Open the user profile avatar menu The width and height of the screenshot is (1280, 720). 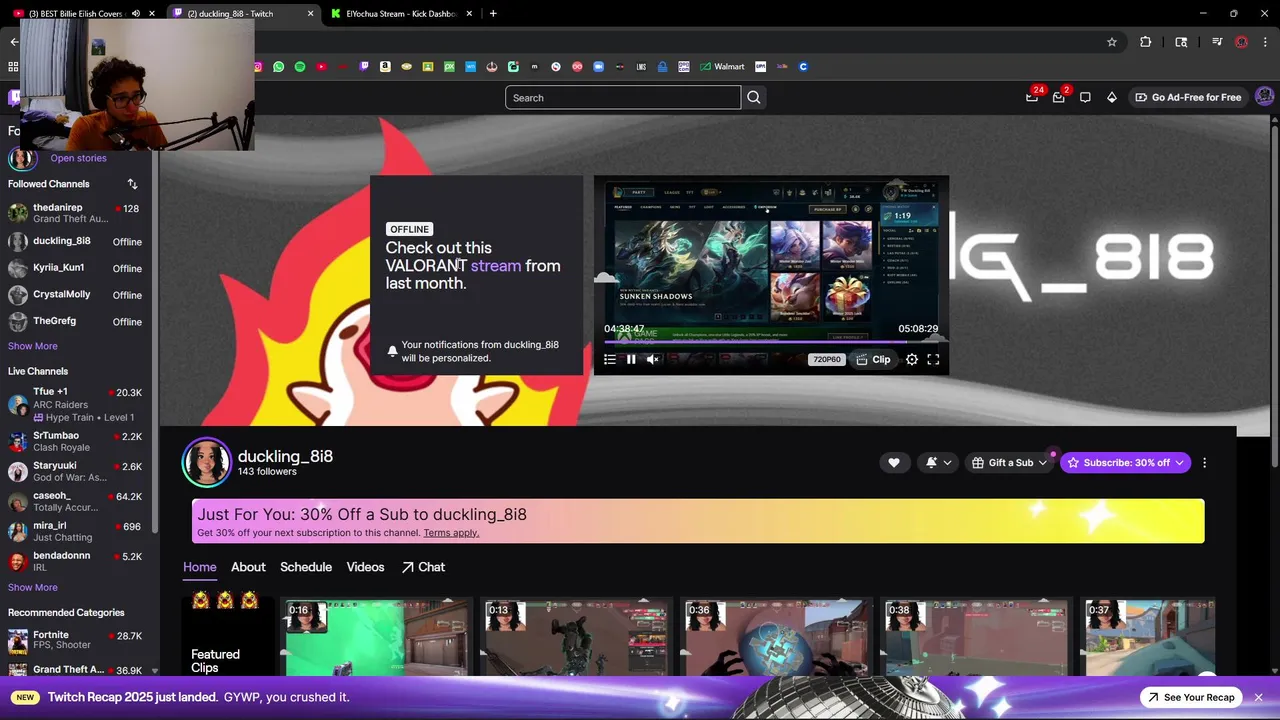pyautogui.click(x=1264, y=97)
